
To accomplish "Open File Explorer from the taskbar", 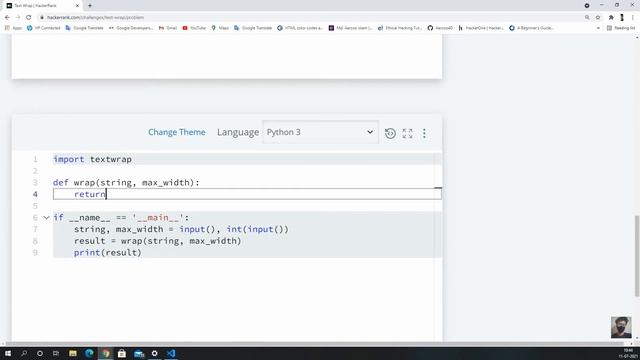I will [73, 353].
